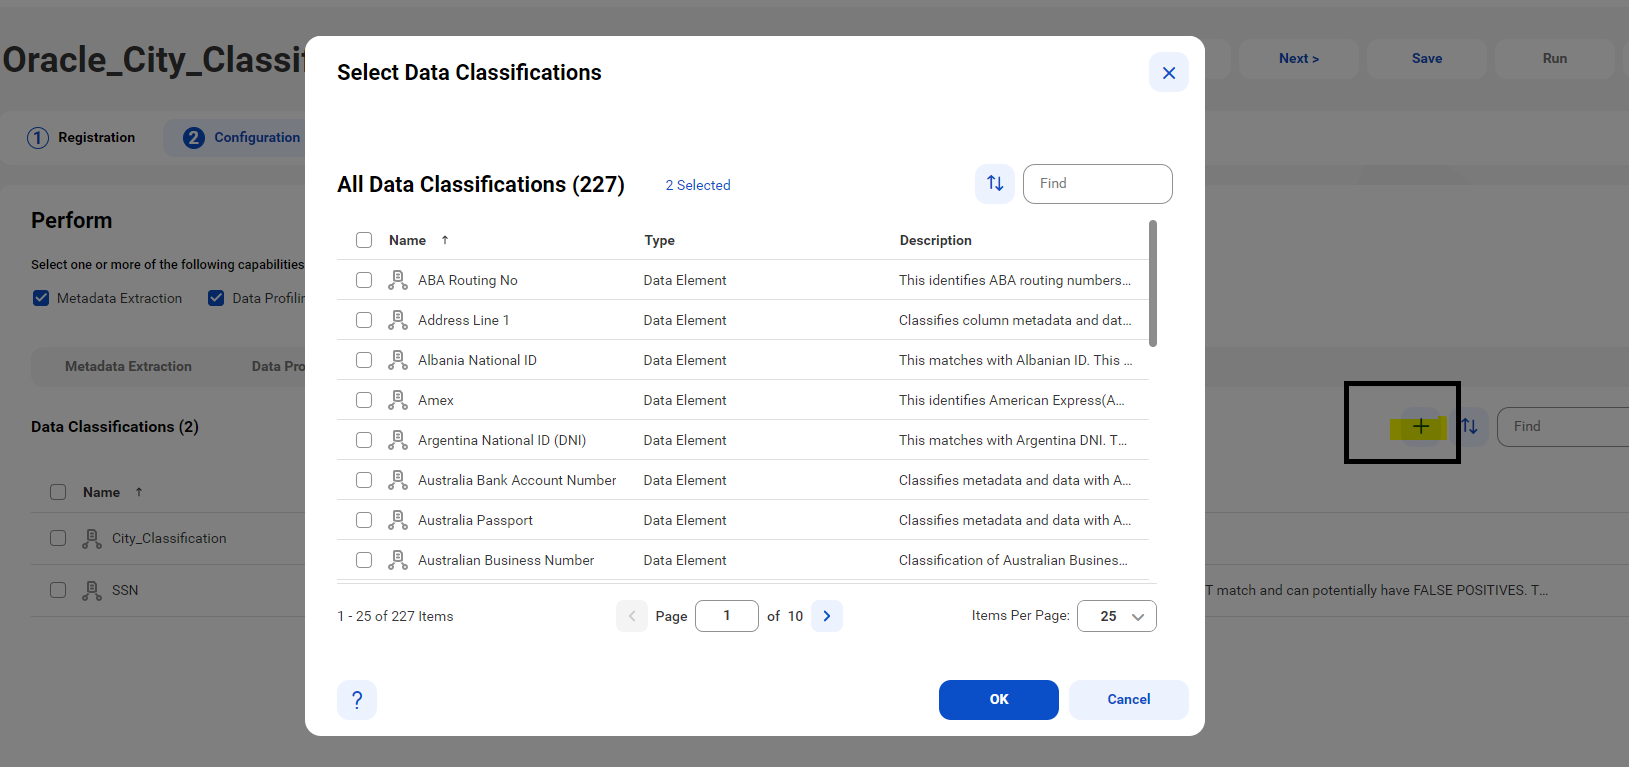Click the ABA Routing No data element icon
The width and height of the screenshot is (1629, 767).
pos(398,280)
